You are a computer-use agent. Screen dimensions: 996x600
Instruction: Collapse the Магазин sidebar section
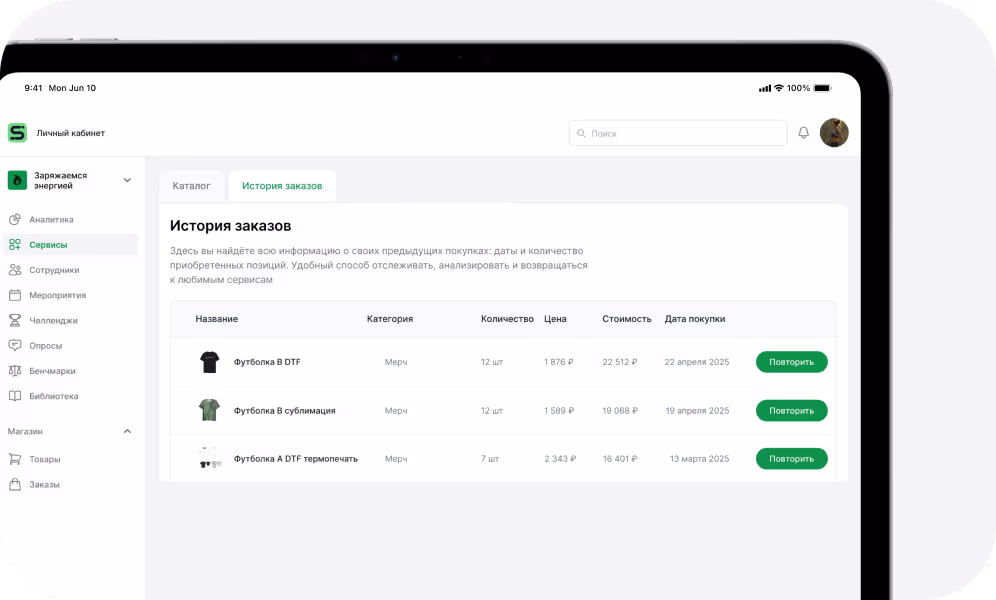tap(127, 431)
